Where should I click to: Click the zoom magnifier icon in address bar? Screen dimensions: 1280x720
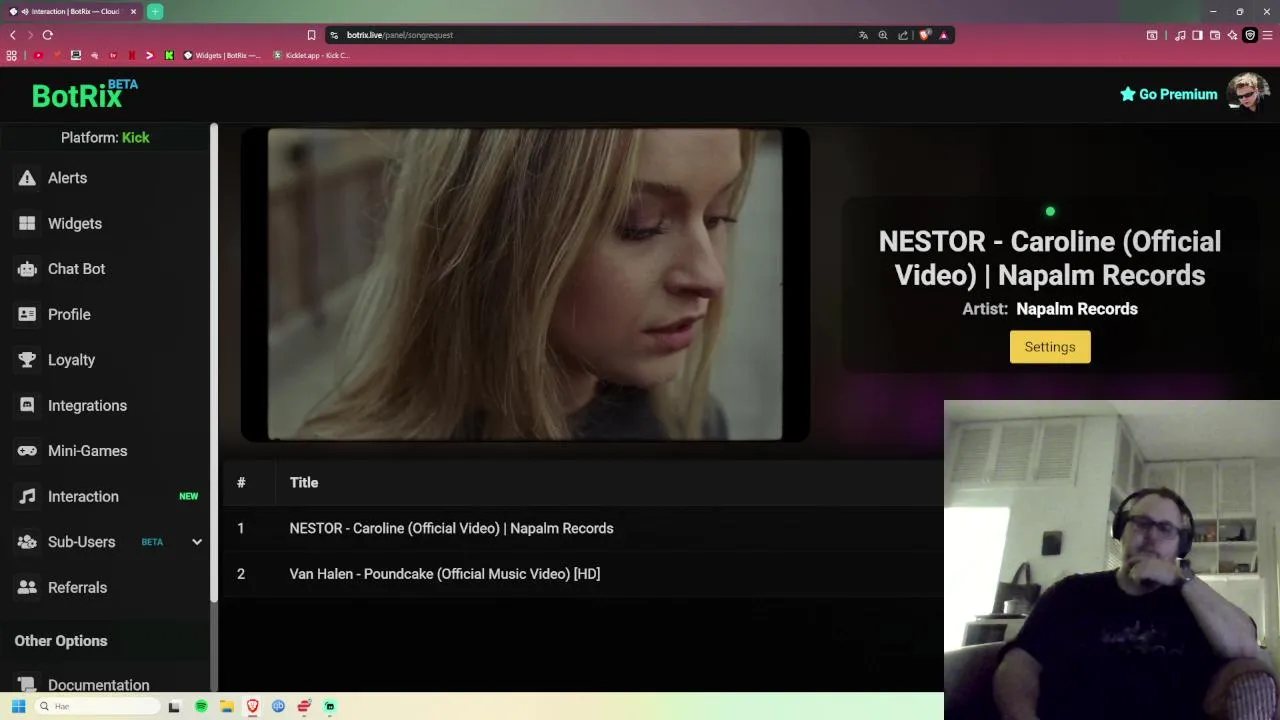tap(883, 35)
